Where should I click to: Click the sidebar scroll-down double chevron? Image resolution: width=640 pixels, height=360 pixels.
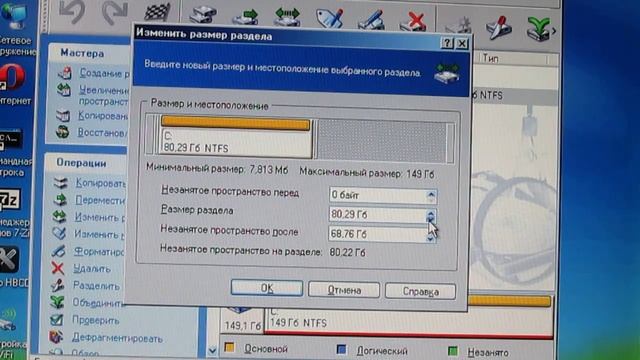(212, 350)
